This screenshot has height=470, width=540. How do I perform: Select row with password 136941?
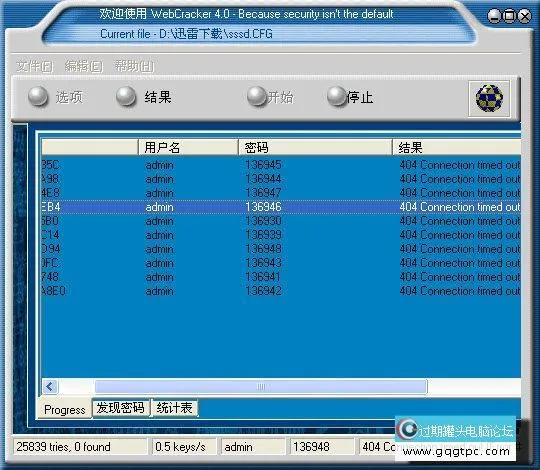click(281, 277)
